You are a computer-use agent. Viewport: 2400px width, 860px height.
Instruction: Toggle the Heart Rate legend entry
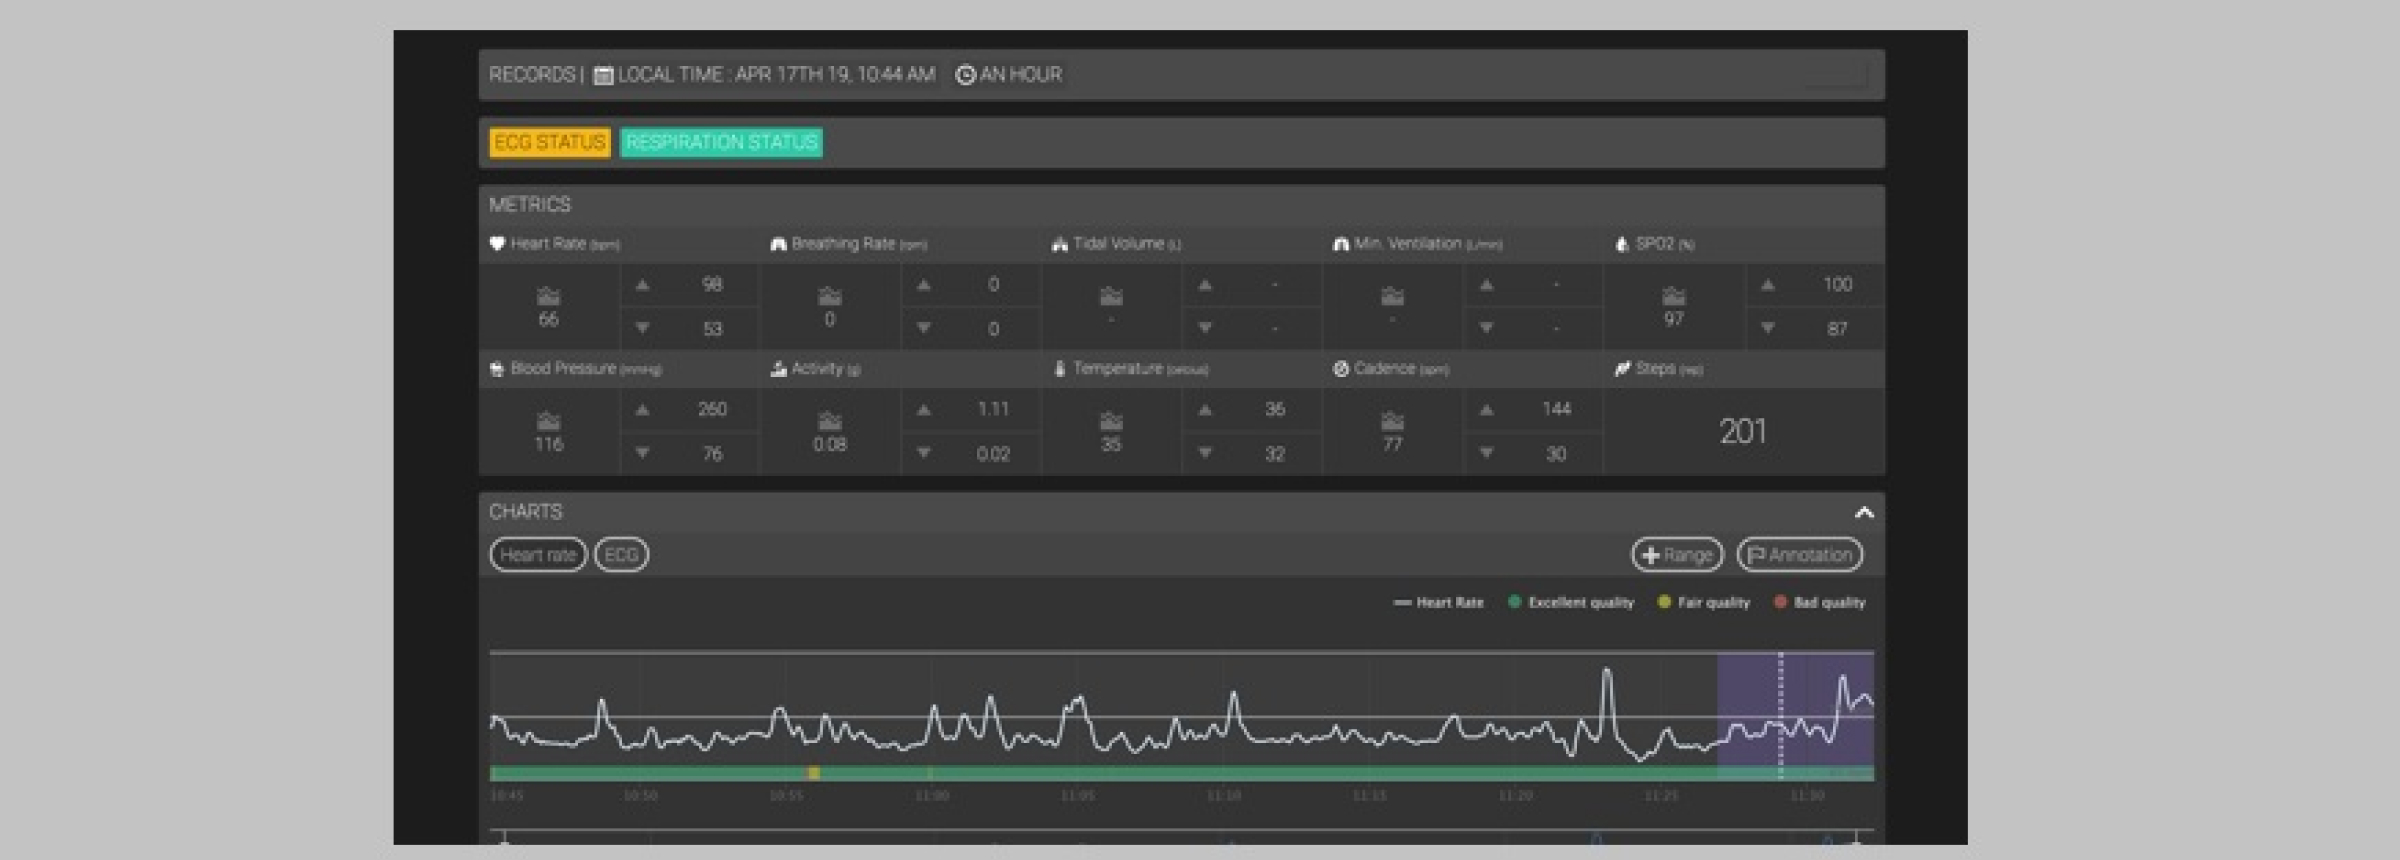pyautogui.click(x=1438, y=603)
